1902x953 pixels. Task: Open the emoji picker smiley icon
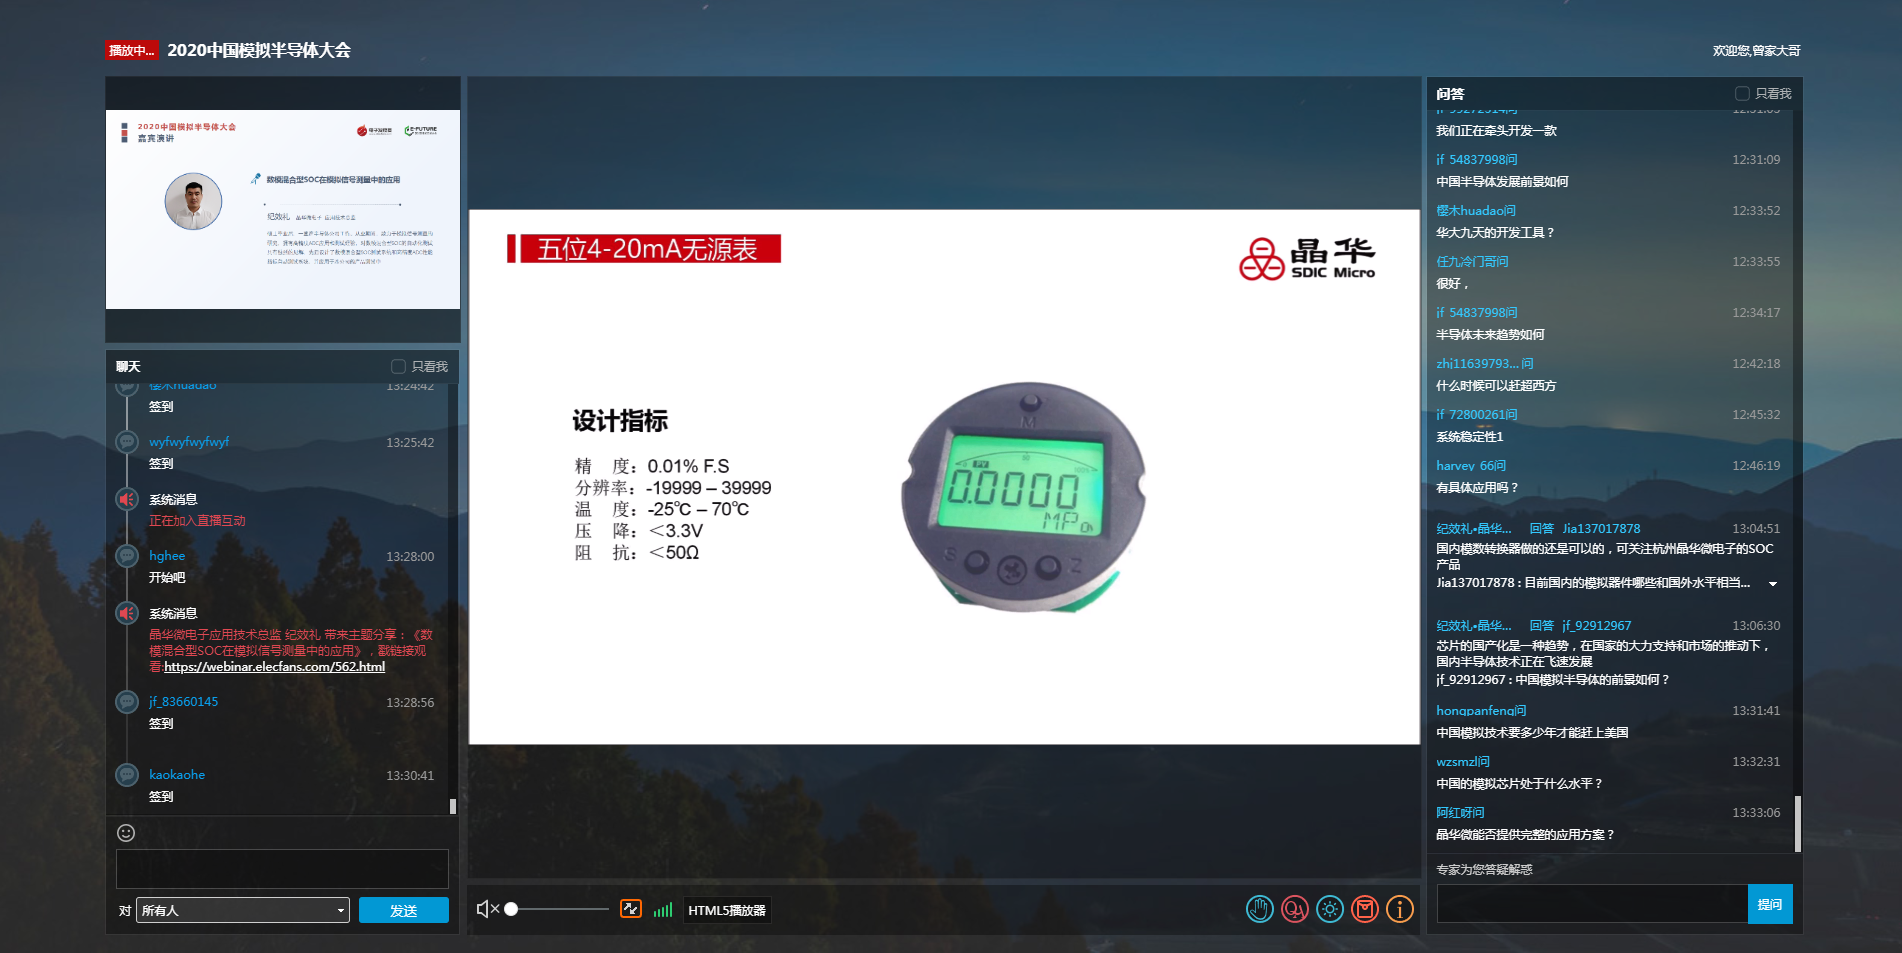coord(126,833)
